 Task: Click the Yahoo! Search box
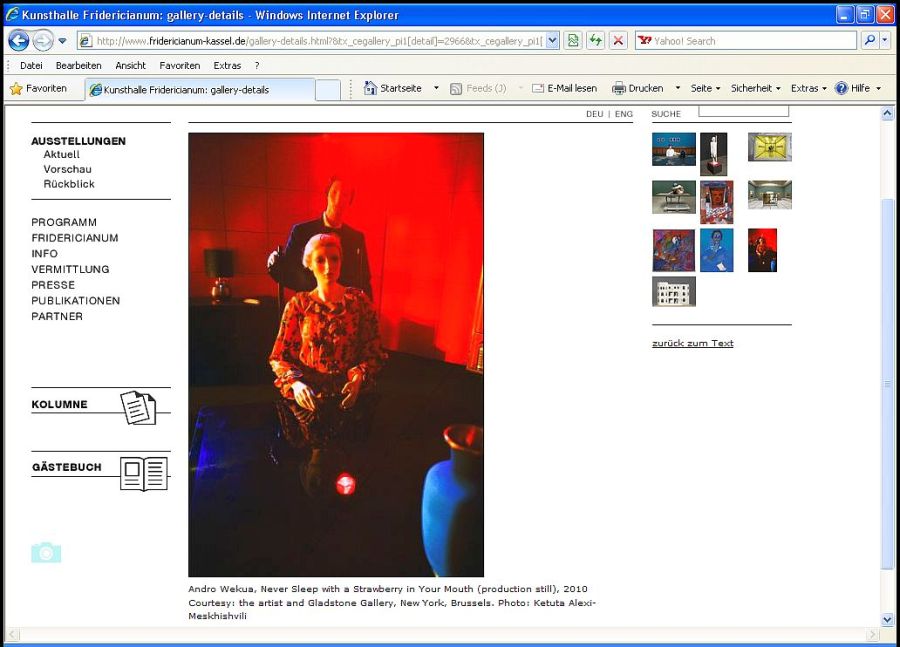coord(746,41)
